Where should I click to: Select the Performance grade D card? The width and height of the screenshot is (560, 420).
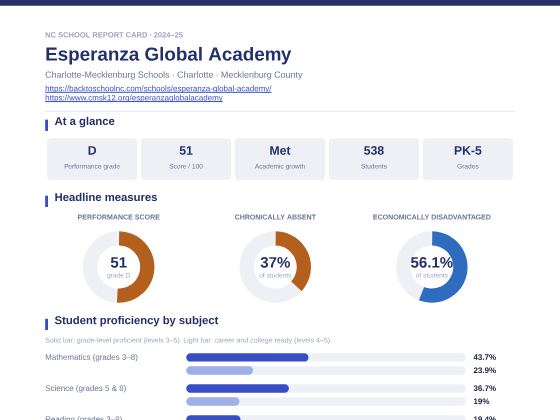tap(92, 159)
